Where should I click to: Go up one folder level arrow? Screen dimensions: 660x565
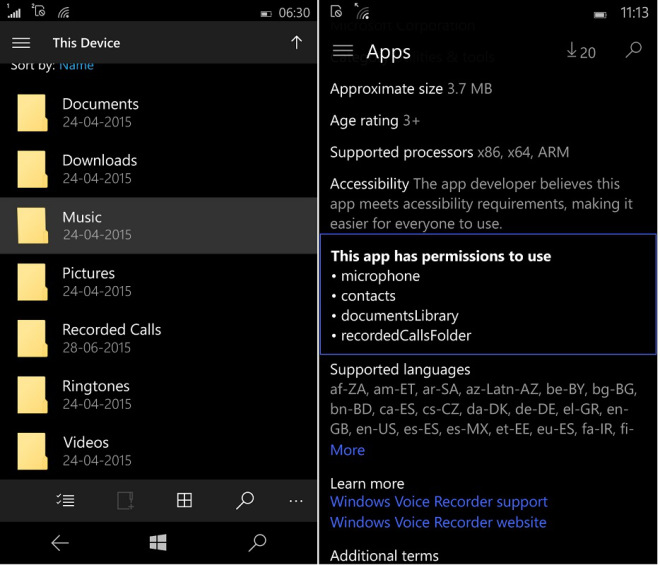point(296,43)
